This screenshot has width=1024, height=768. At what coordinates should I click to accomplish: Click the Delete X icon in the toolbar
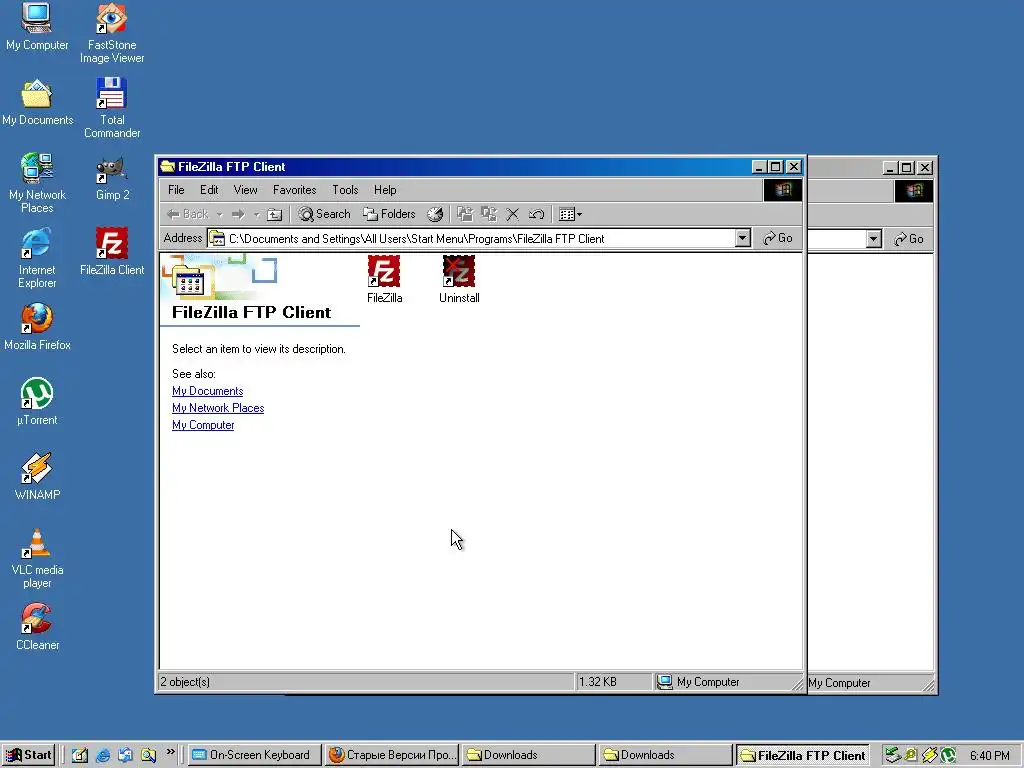click(x=513, y=214)
